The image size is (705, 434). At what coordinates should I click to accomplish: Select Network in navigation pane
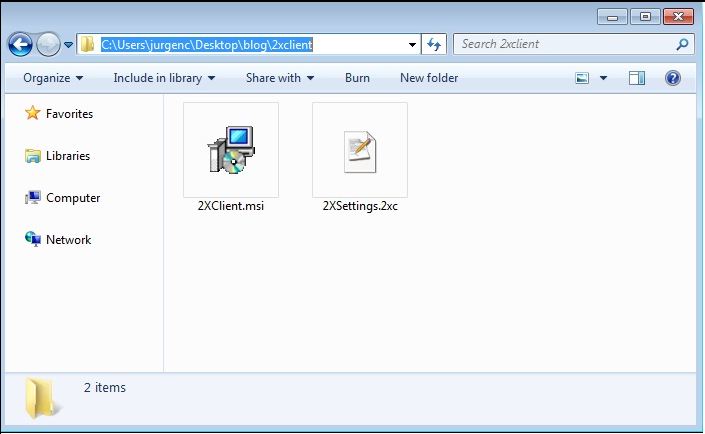point(68,240)
